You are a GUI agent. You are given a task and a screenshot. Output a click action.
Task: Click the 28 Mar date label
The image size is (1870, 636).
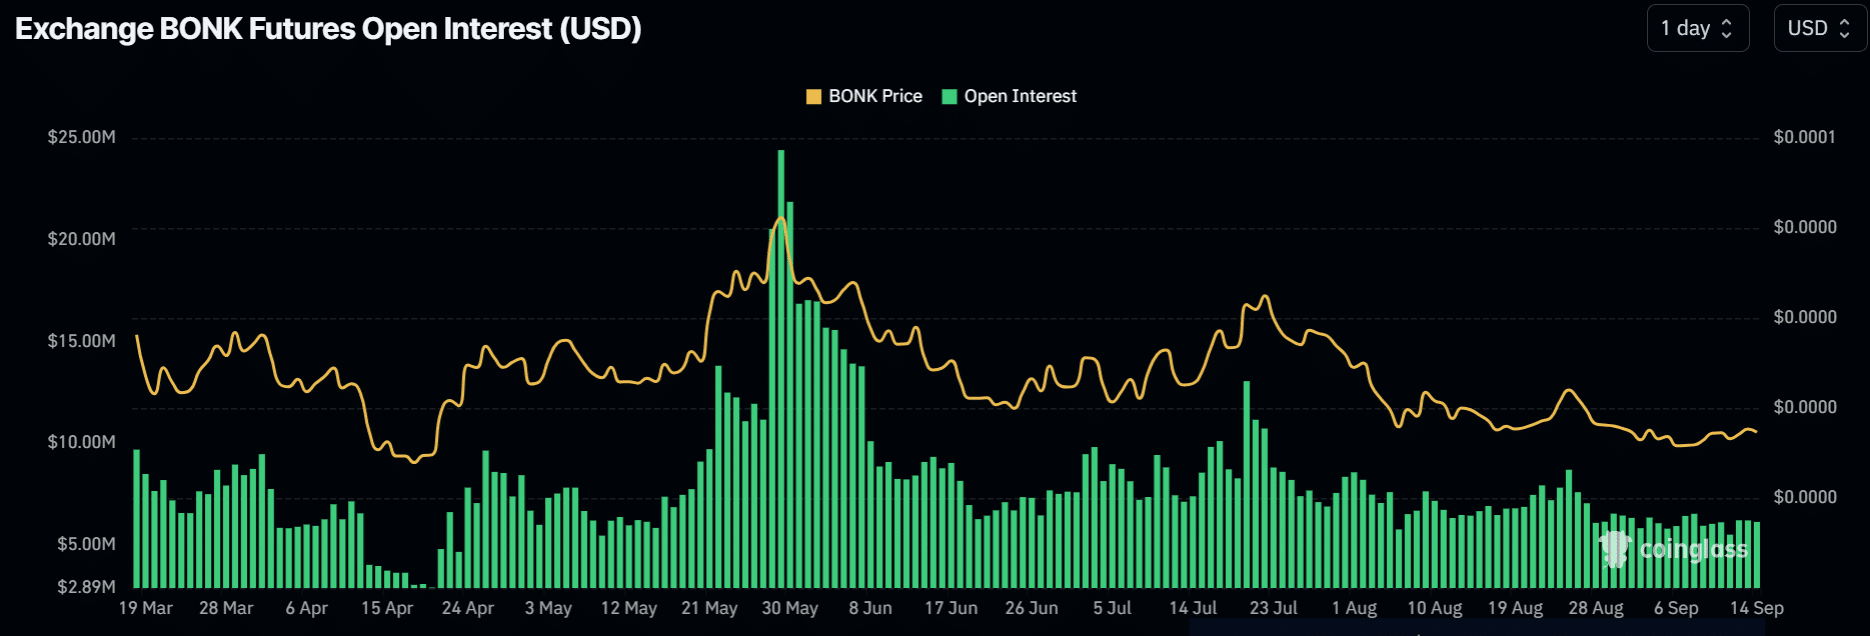pyautogui.click(x=226, y=608)
